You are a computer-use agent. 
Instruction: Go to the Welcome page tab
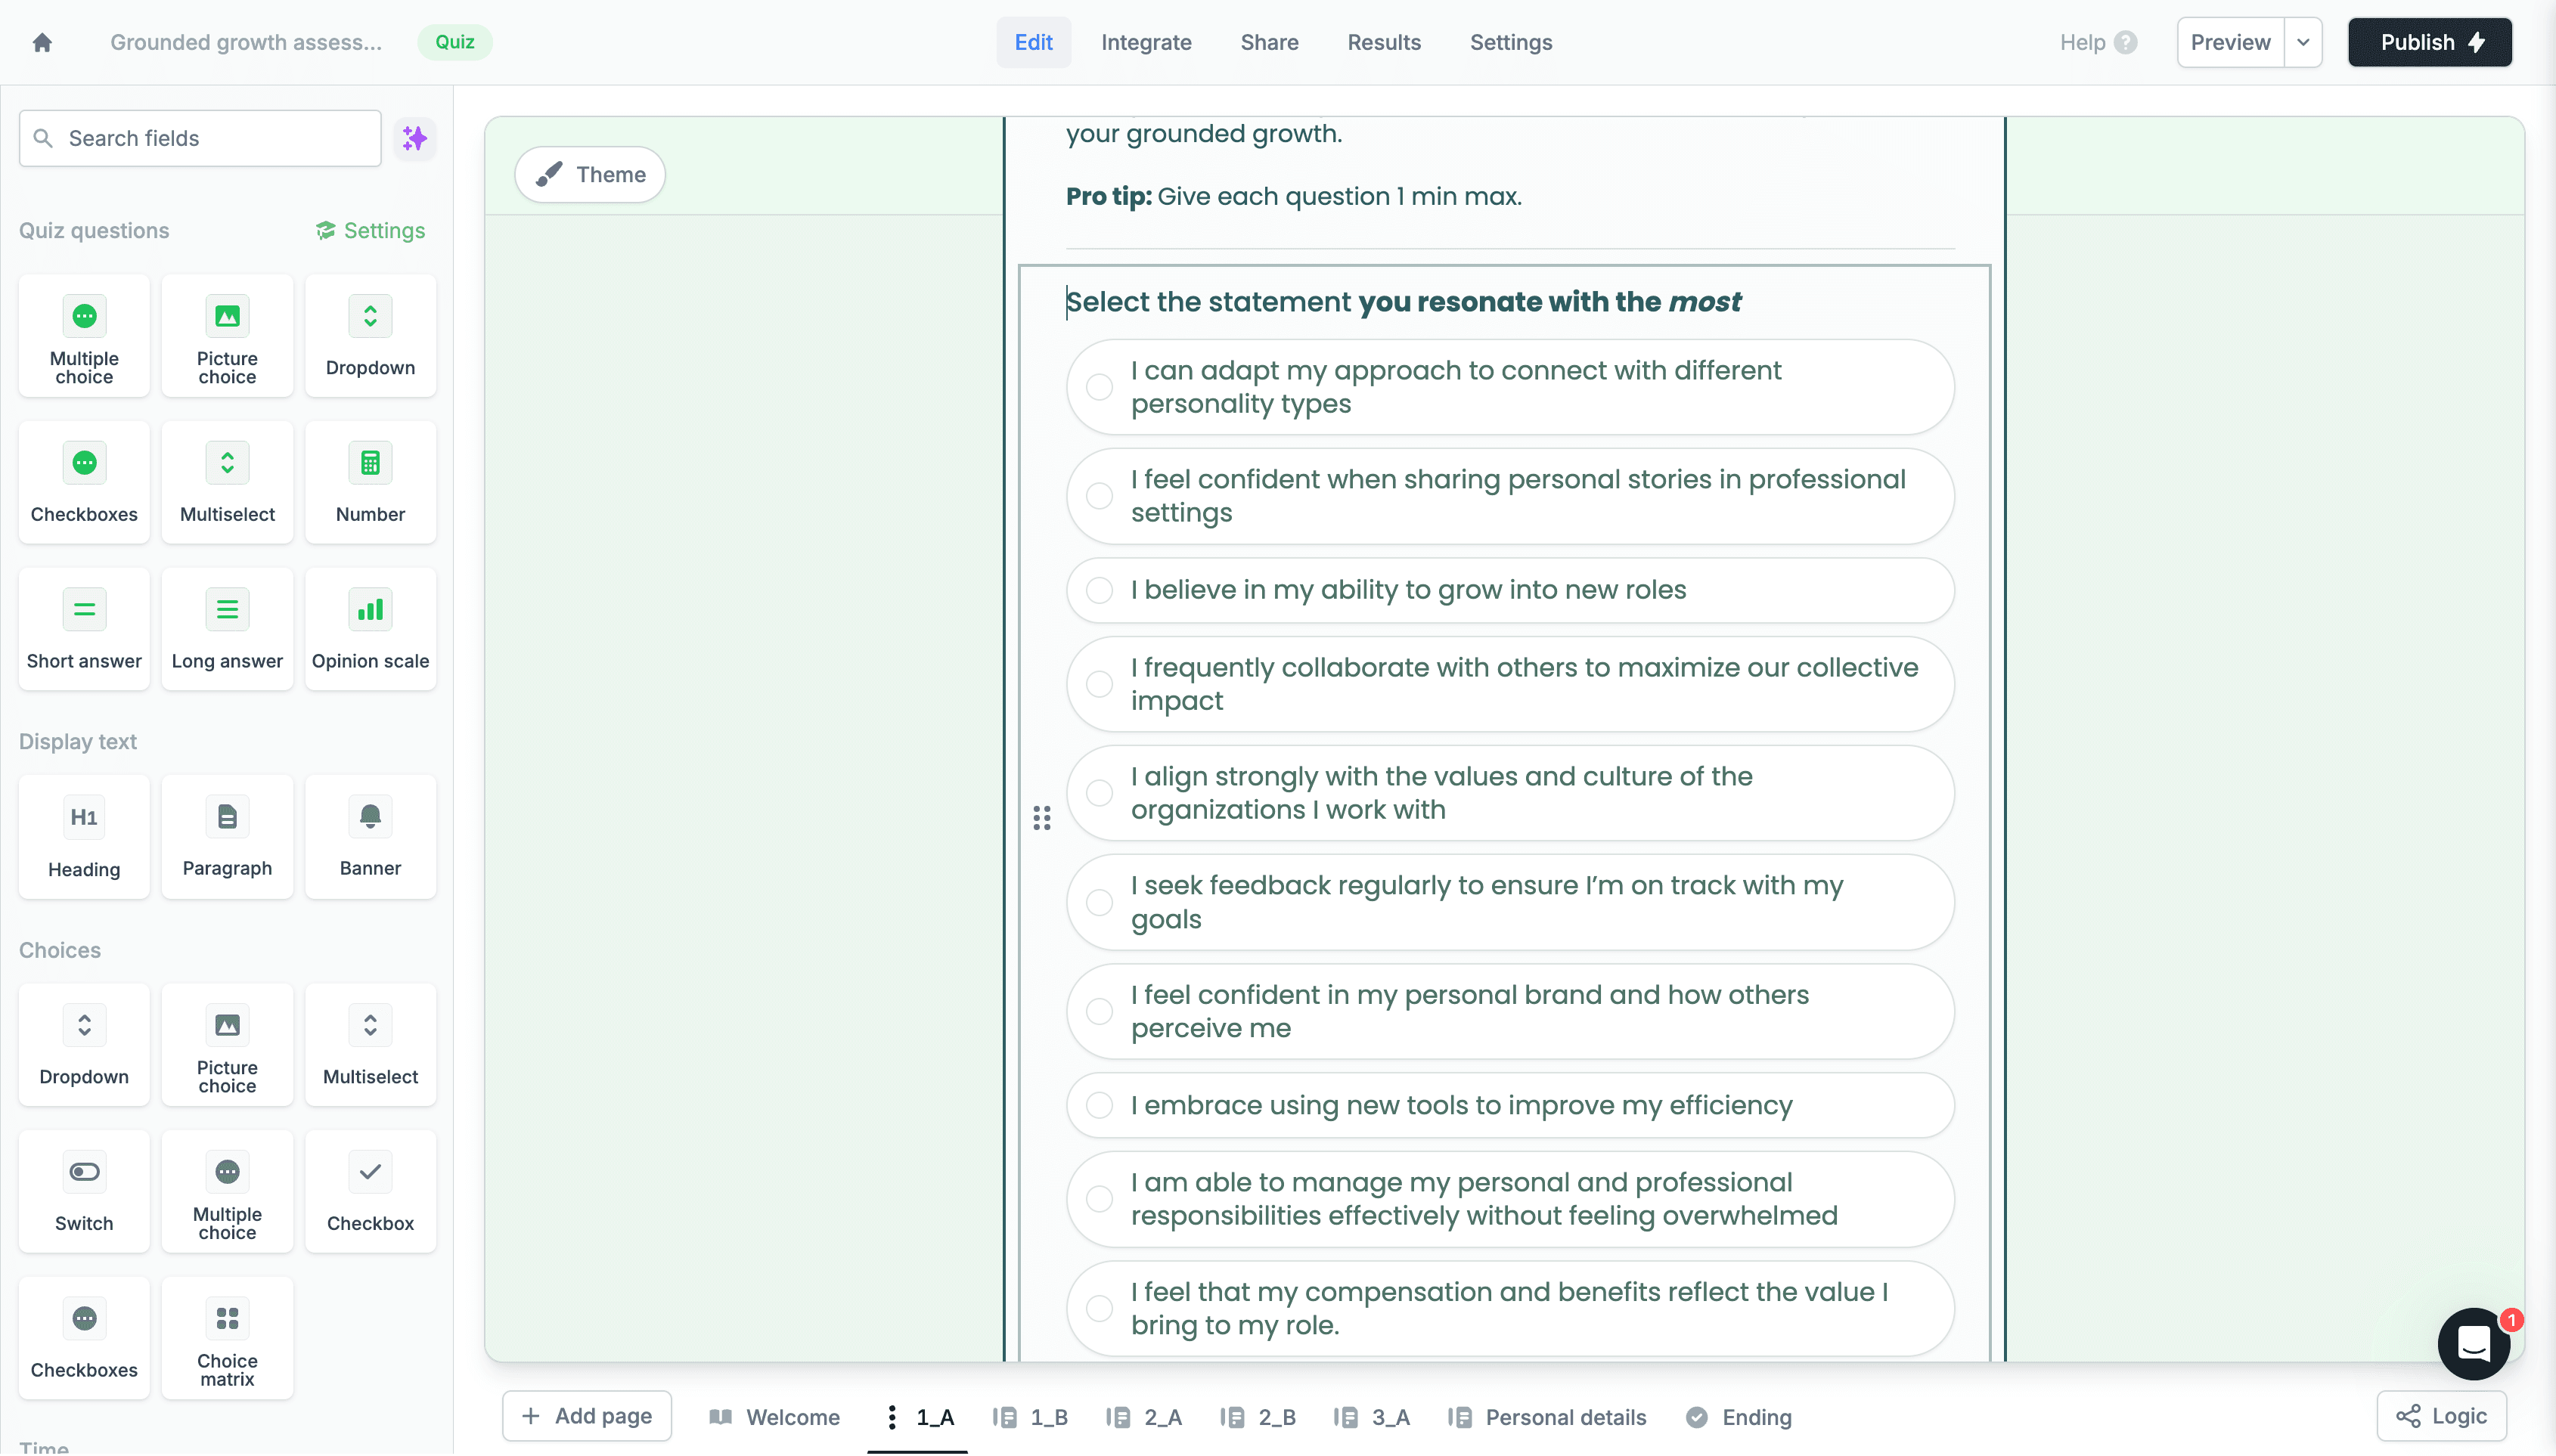(x=775, y=1417)
